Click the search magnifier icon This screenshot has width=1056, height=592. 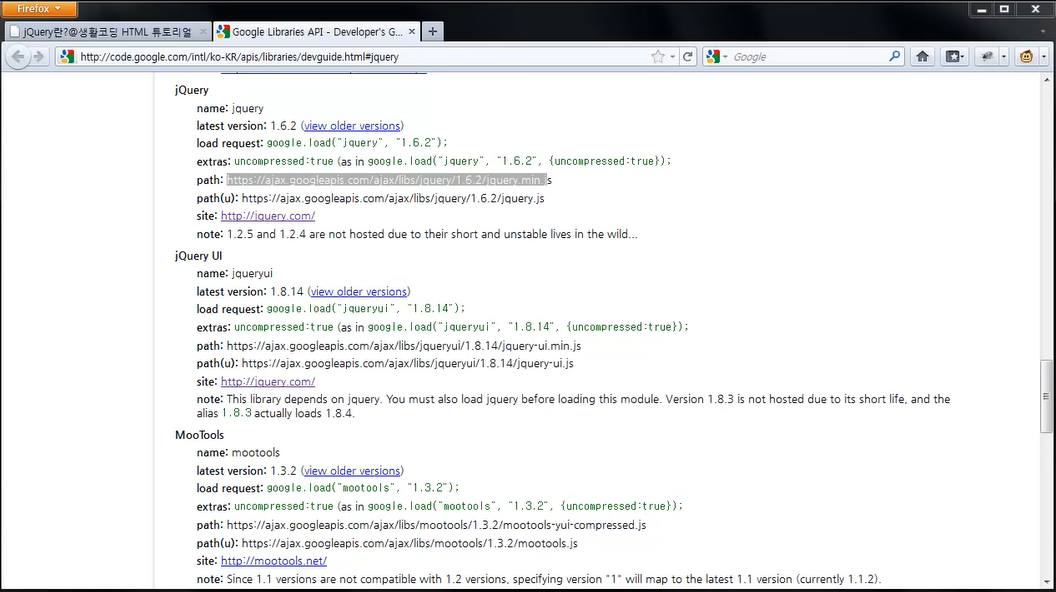[894, 57]
